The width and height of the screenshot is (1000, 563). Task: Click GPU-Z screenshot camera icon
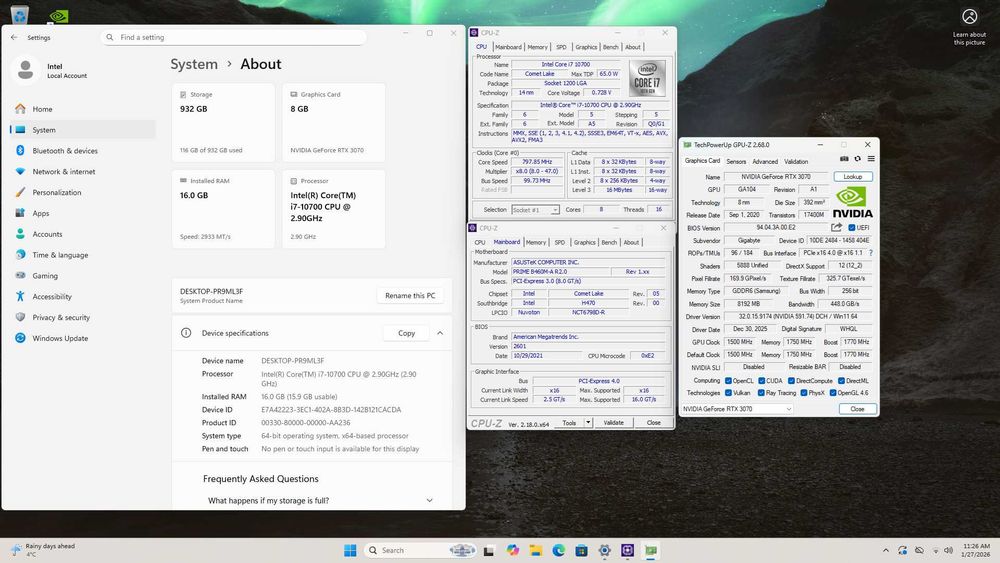[x=844, y=159]
